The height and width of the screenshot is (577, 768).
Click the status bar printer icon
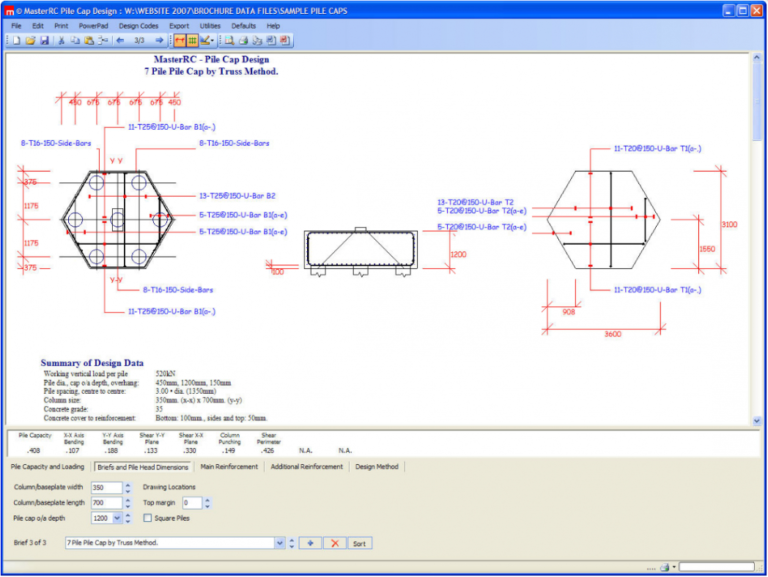point(665,567)
